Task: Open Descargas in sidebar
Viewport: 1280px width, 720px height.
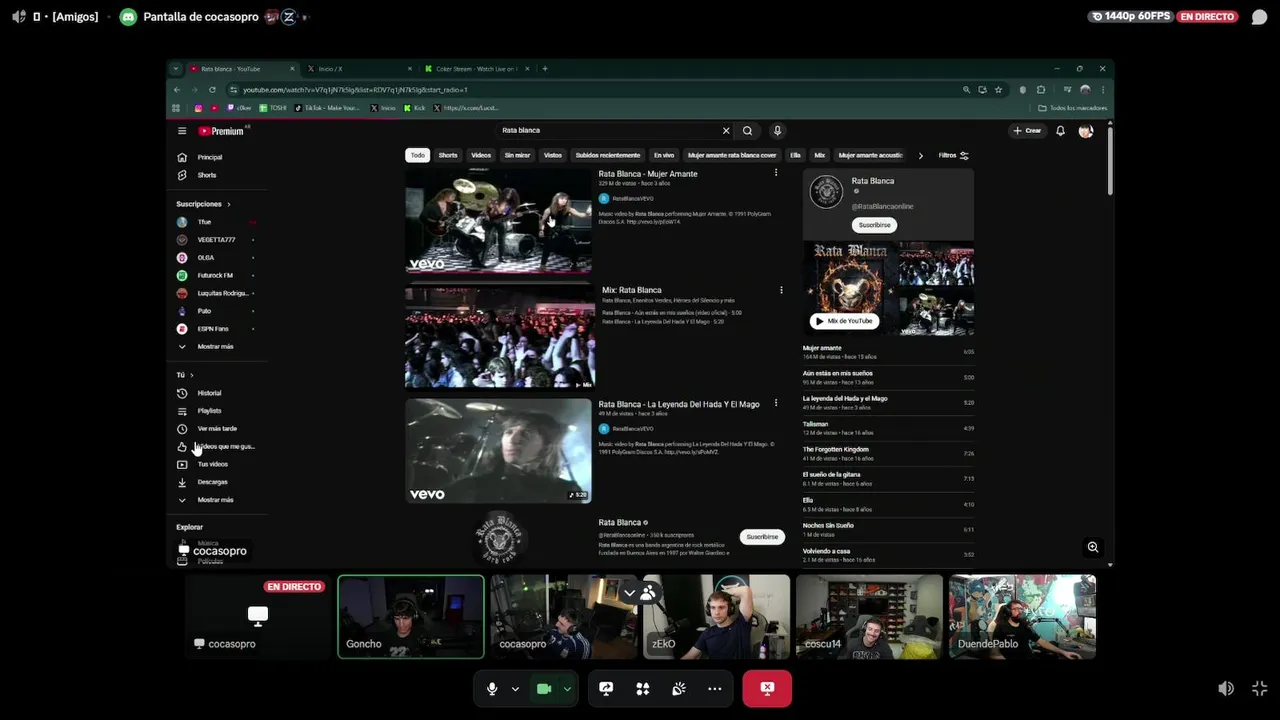Action: [212, 482]
